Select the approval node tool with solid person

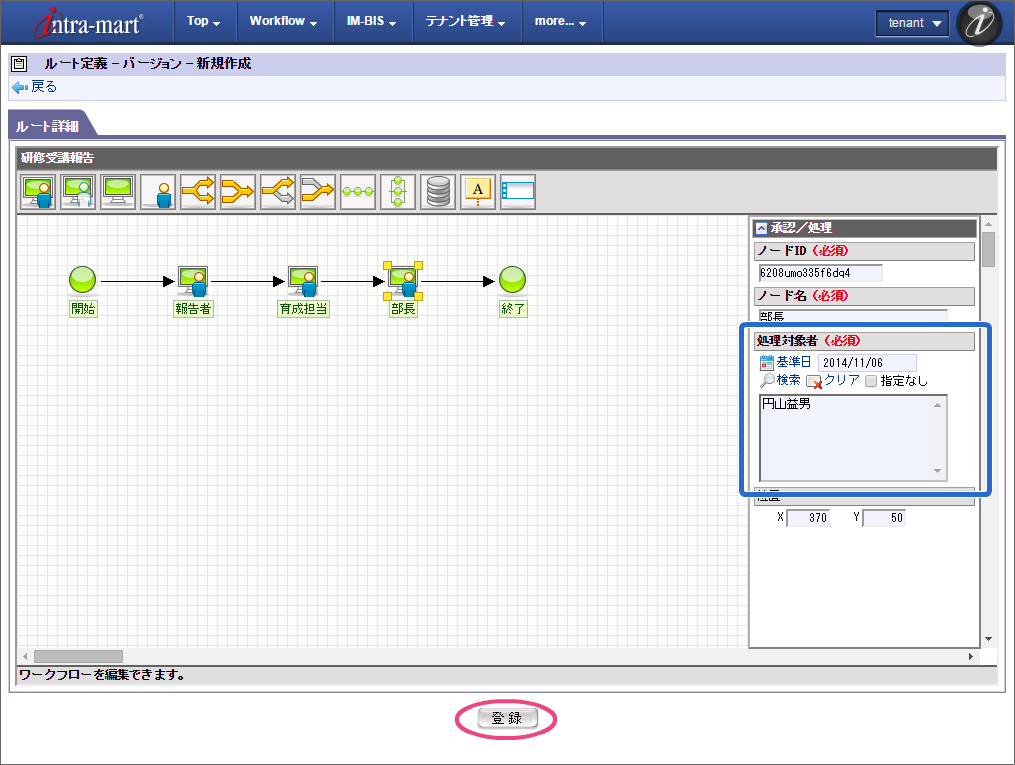38,192
